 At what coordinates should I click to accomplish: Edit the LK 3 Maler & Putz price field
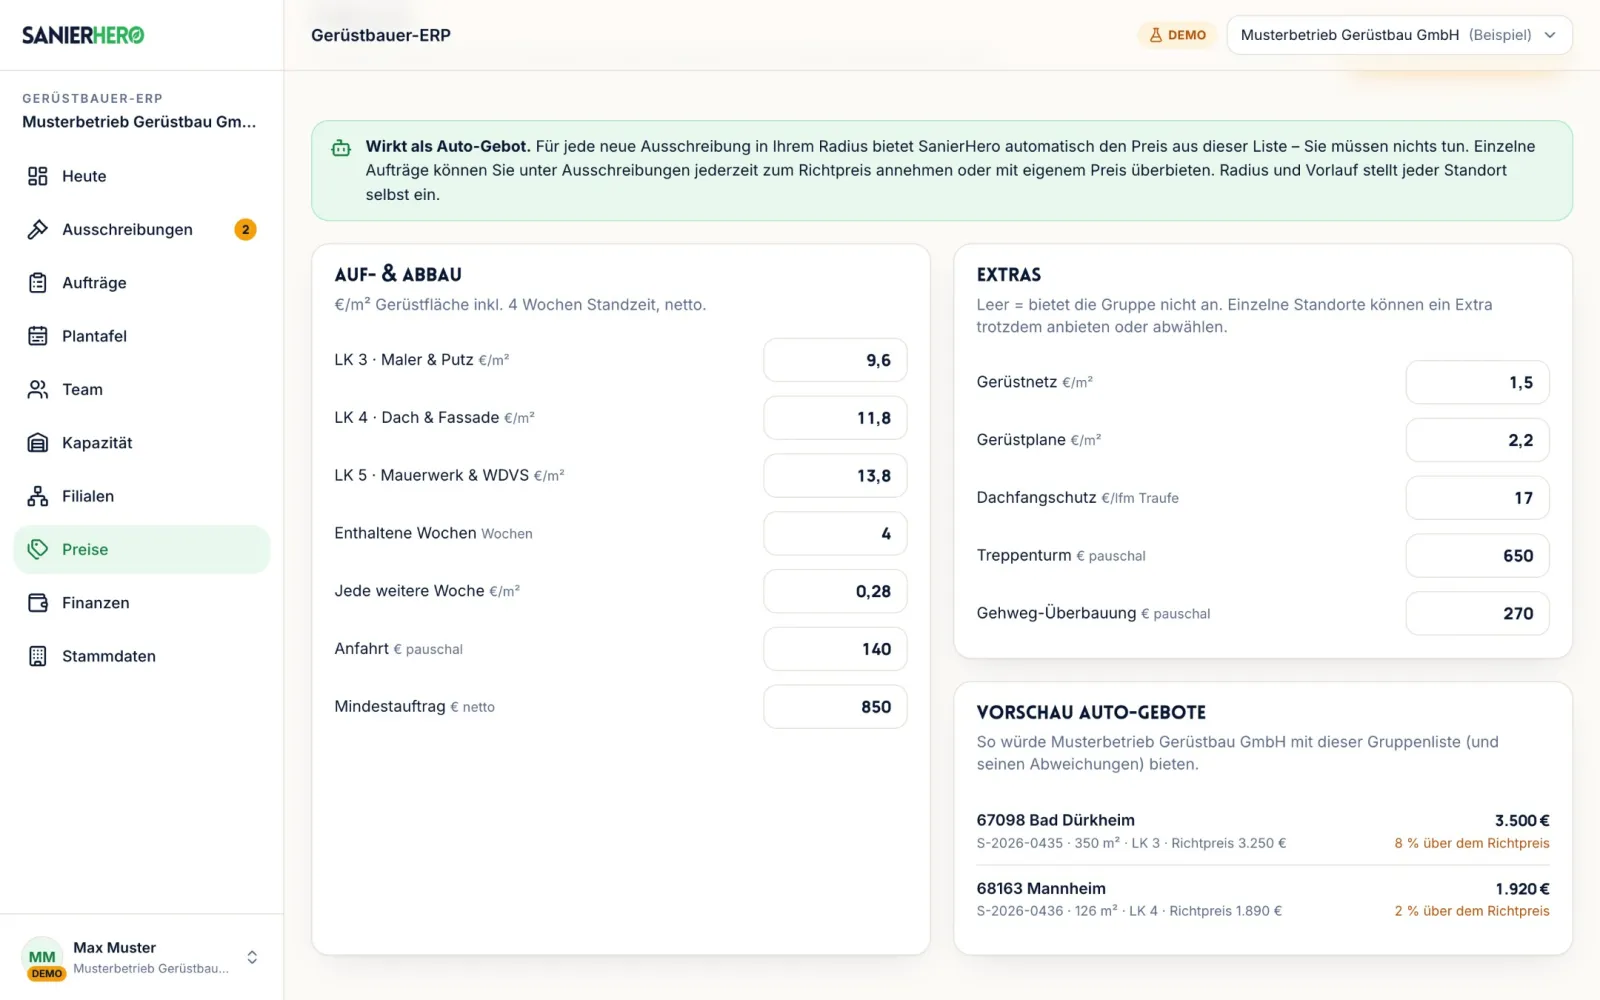click(835, 360)
